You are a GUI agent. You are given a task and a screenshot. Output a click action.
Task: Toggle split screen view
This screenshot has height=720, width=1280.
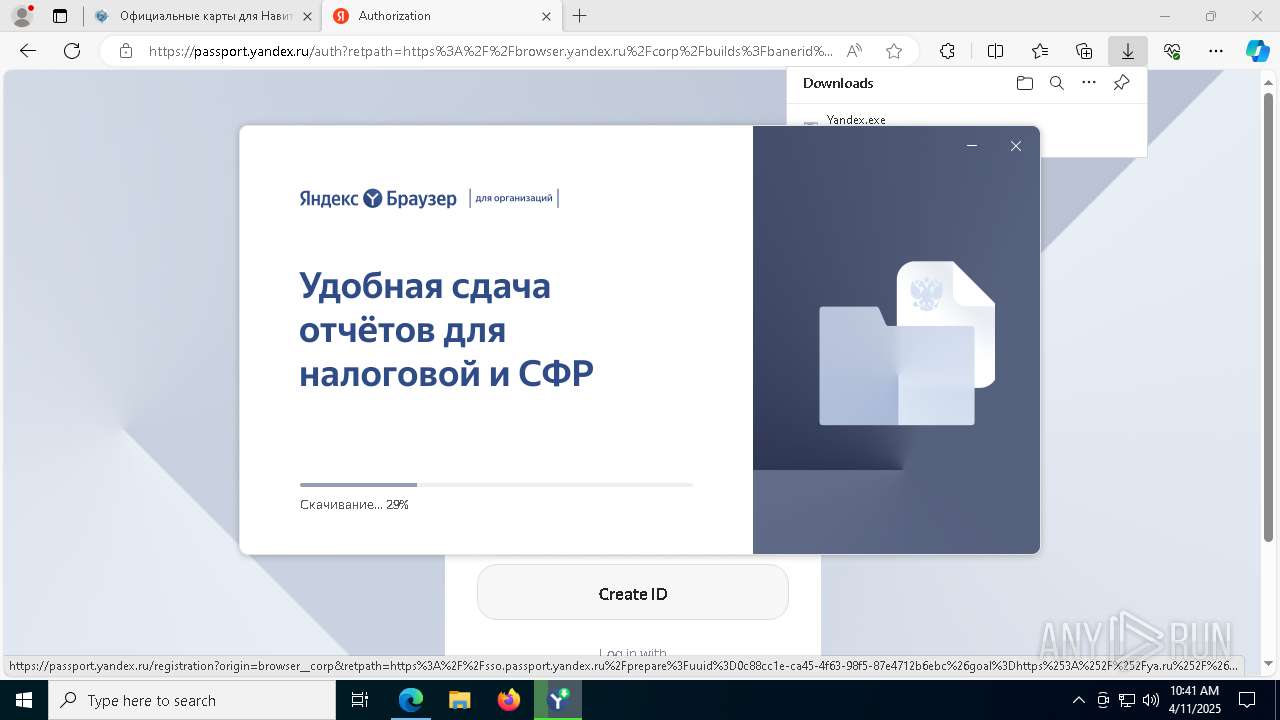995,51
